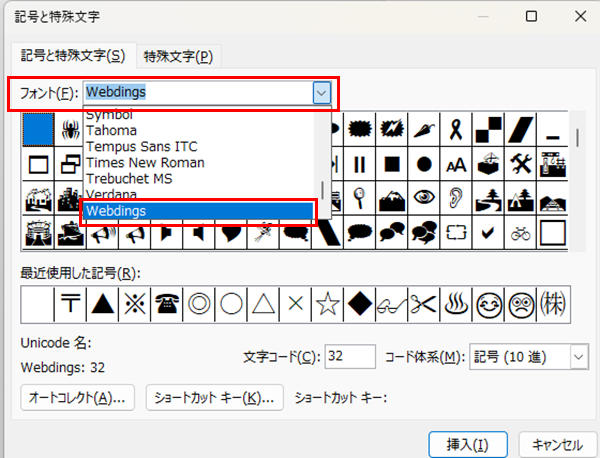Viewport: 600px width, 458px height.
Task: Click the 挿入(I) button
Action: click(468, 445)
